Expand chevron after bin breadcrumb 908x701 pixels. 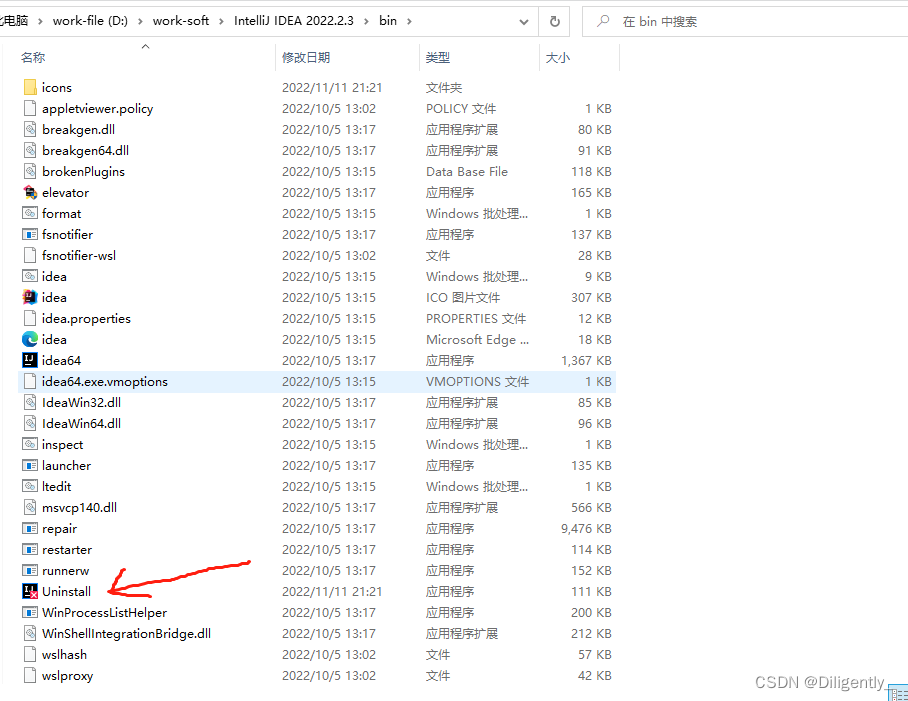pyautogui.click(x=409, y=21)
